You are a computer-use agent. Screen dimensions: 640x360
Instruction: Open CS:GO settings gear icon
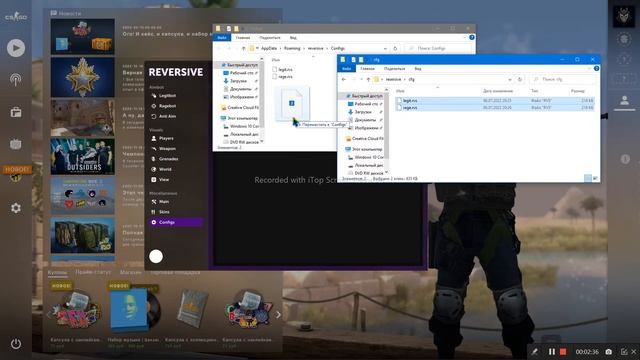coord(16,208)
